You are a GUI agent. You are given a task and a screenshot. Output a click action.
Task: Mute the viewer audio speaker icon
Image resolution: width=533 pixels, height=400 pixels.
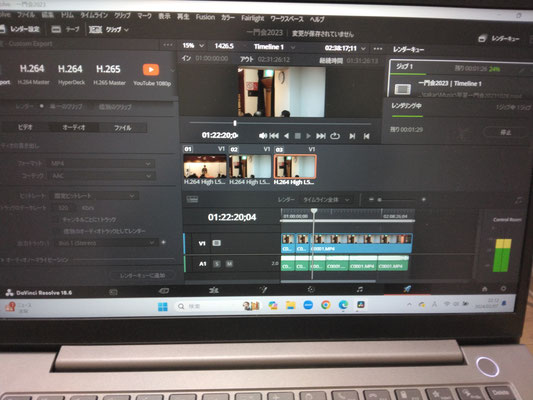click(263, 136)
